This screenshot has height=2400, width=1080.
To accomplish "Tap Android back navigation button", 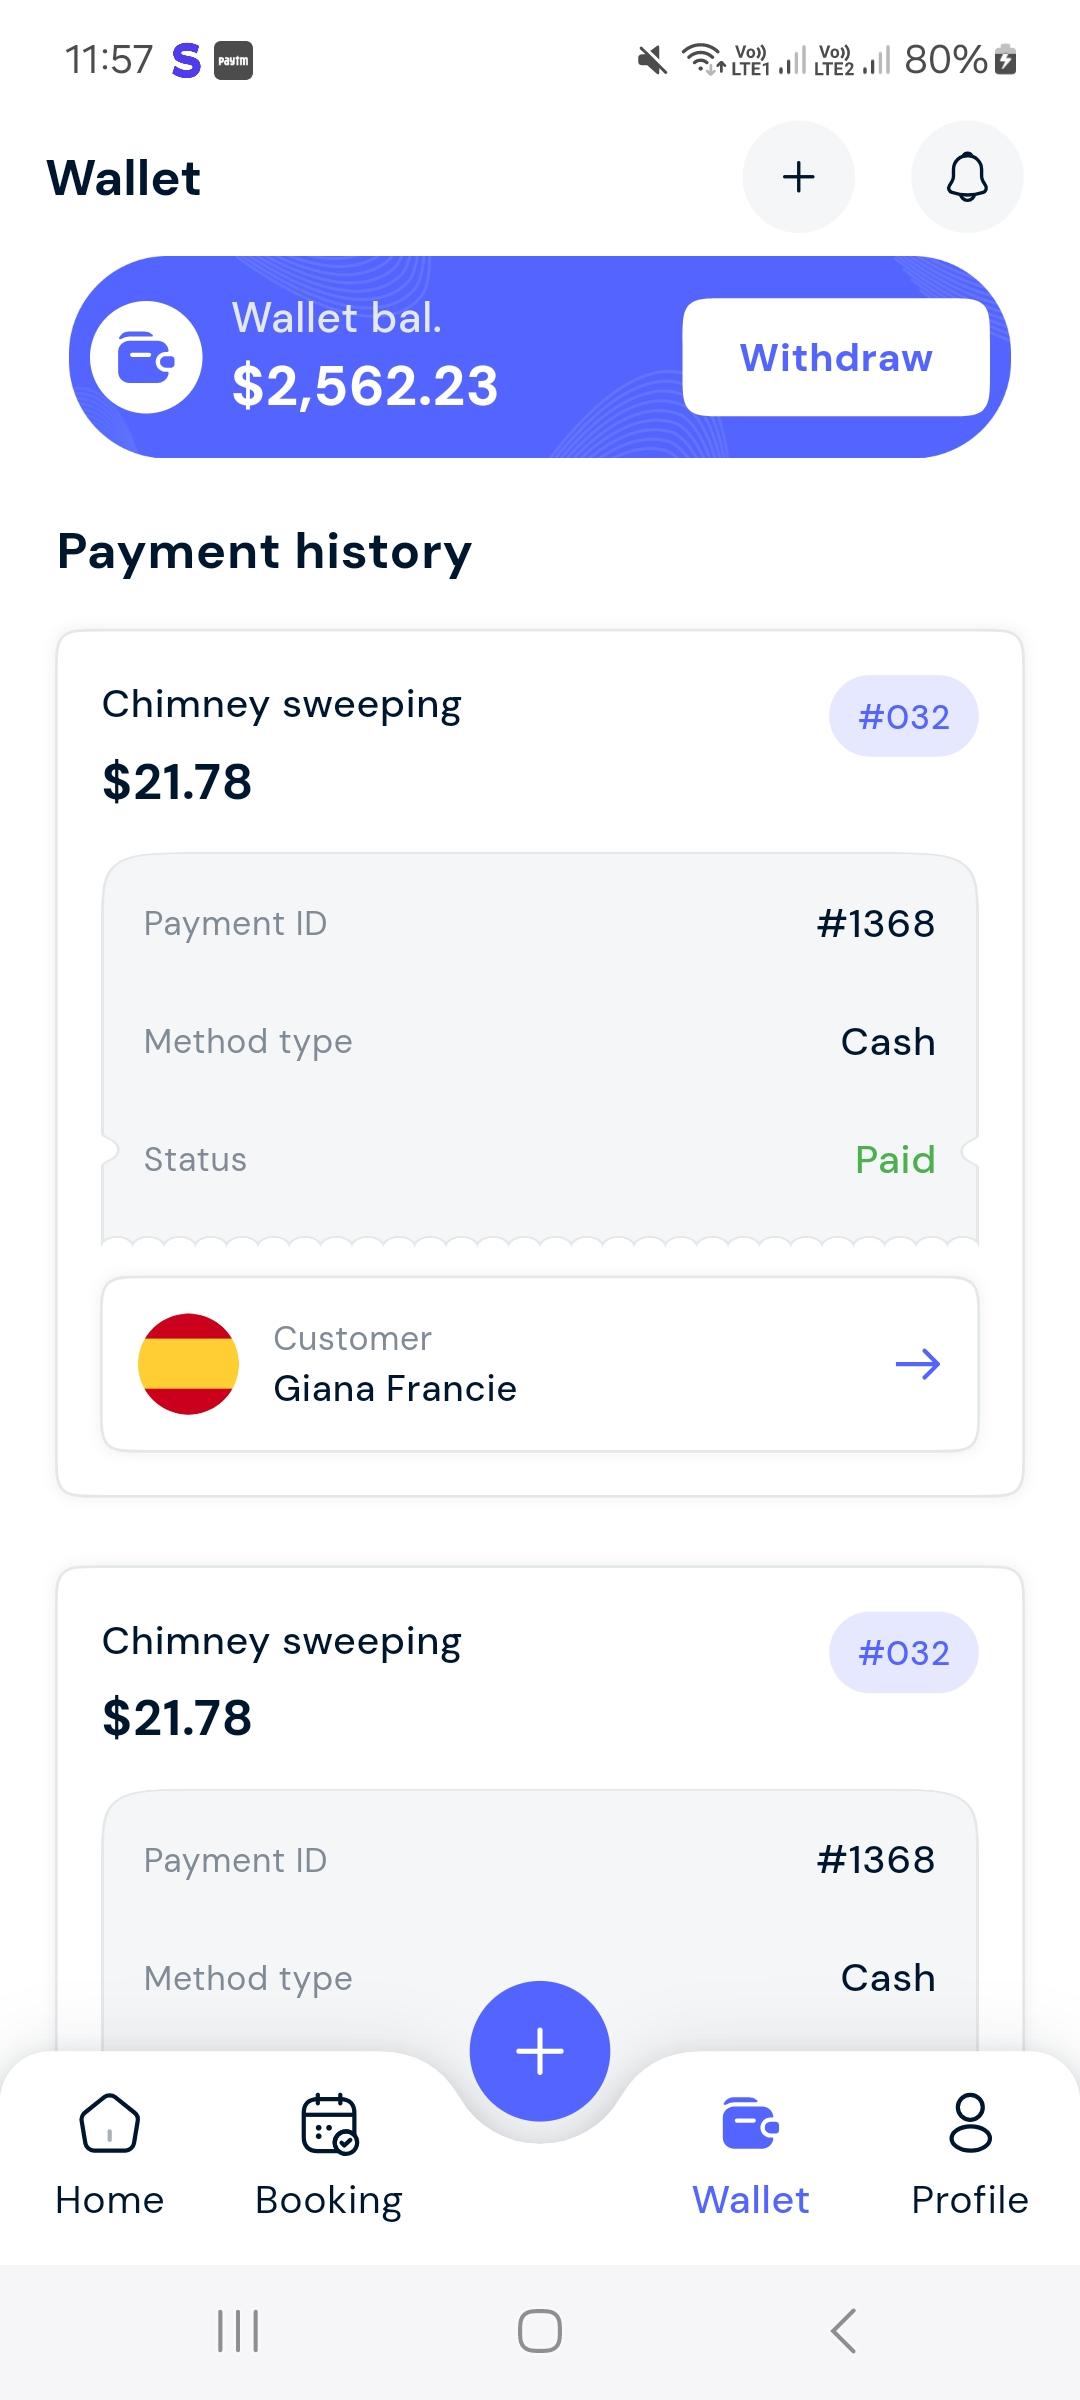I will coord(843,2332).
